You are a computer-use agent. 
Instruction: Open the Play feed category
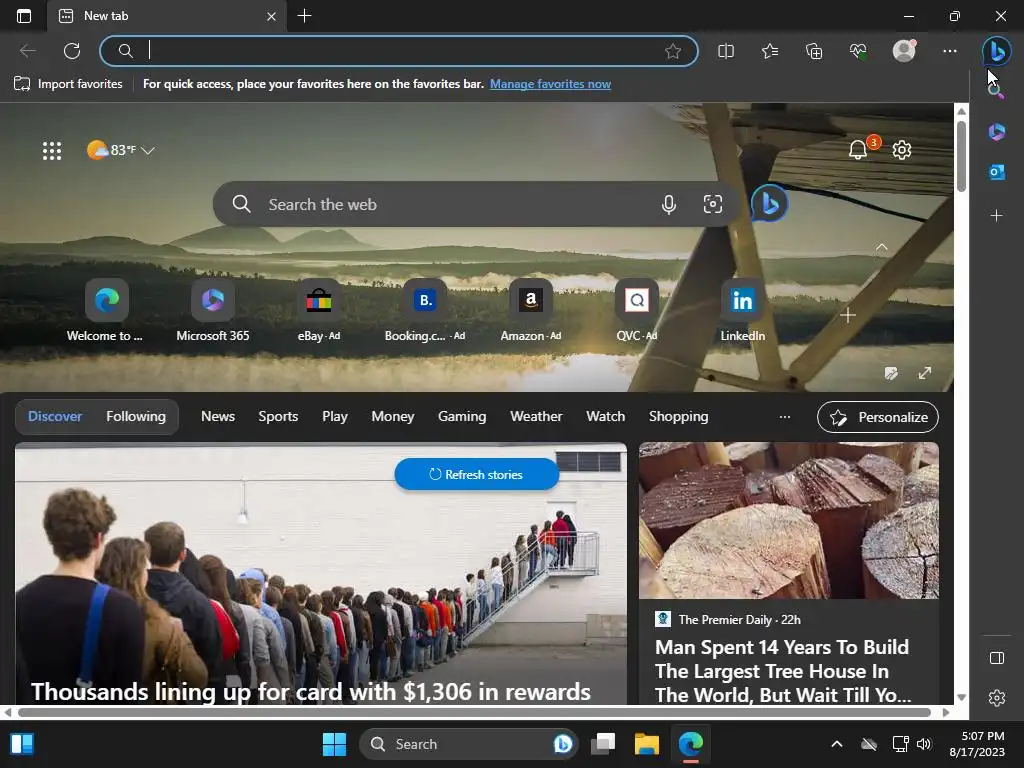coord(334,417)
